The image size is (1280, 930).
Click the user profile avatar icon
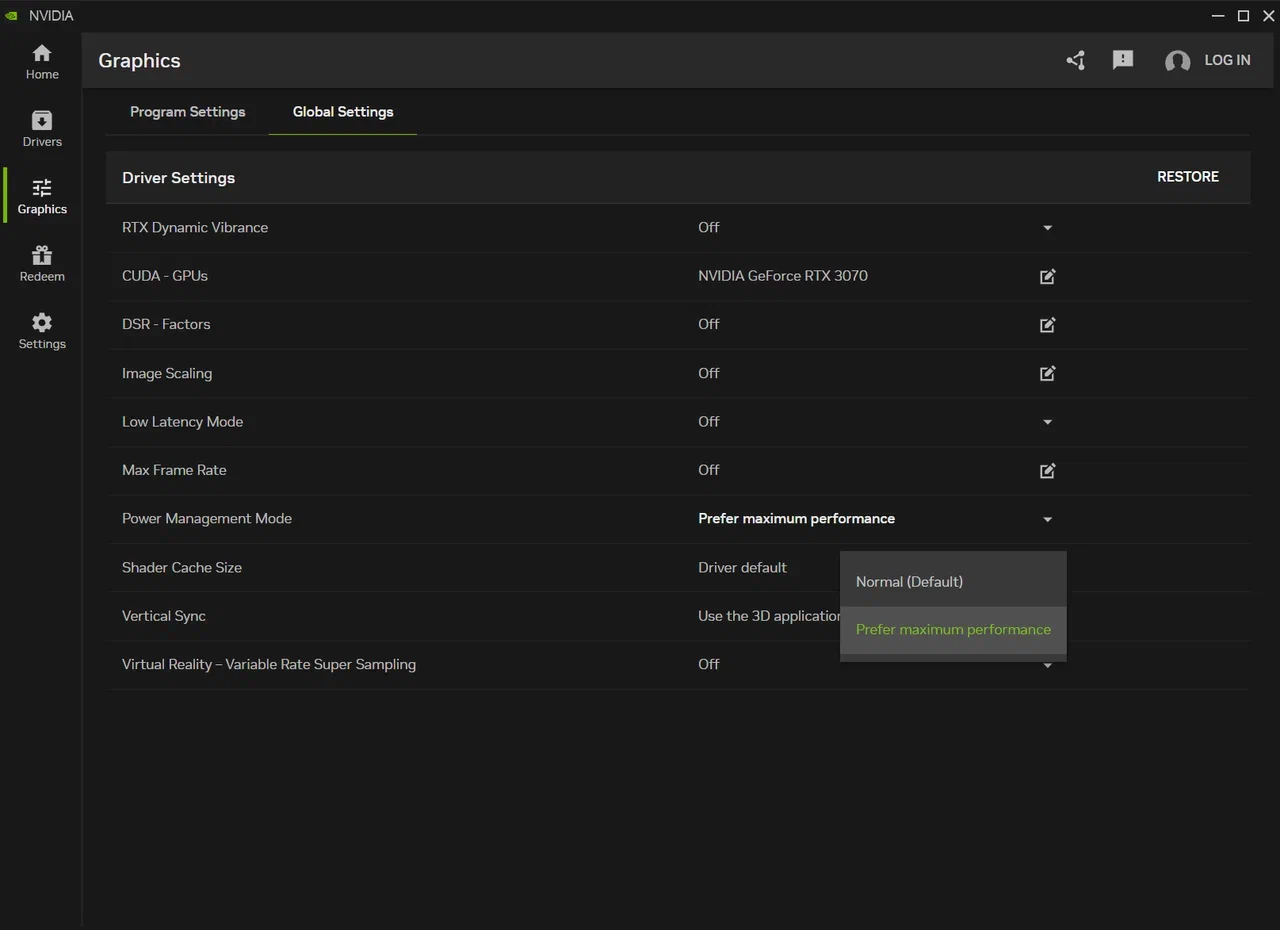coord(1177,61)
